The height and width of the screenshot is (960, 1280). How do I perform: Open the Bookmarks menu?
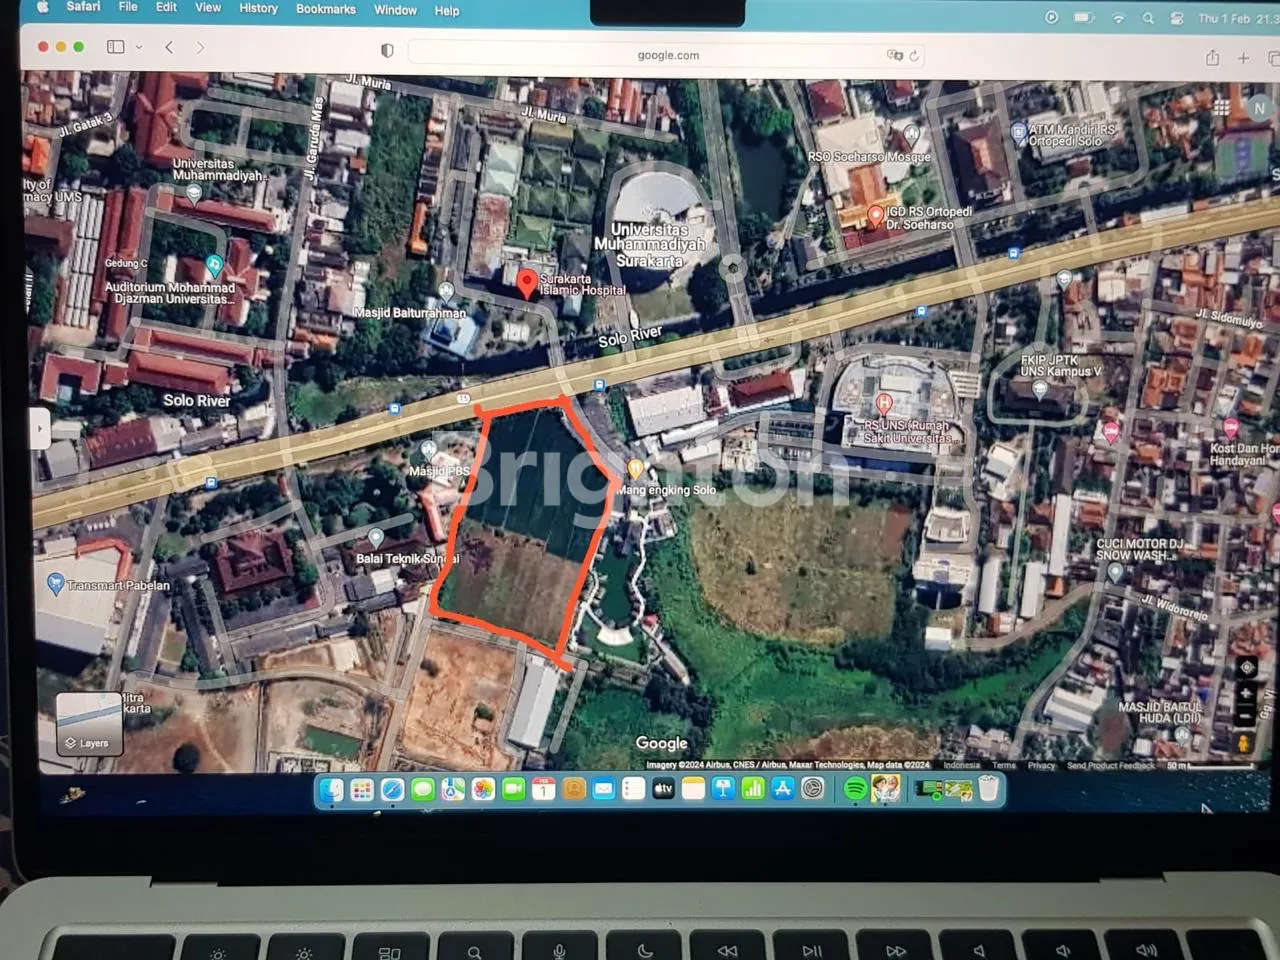point(325,9)
